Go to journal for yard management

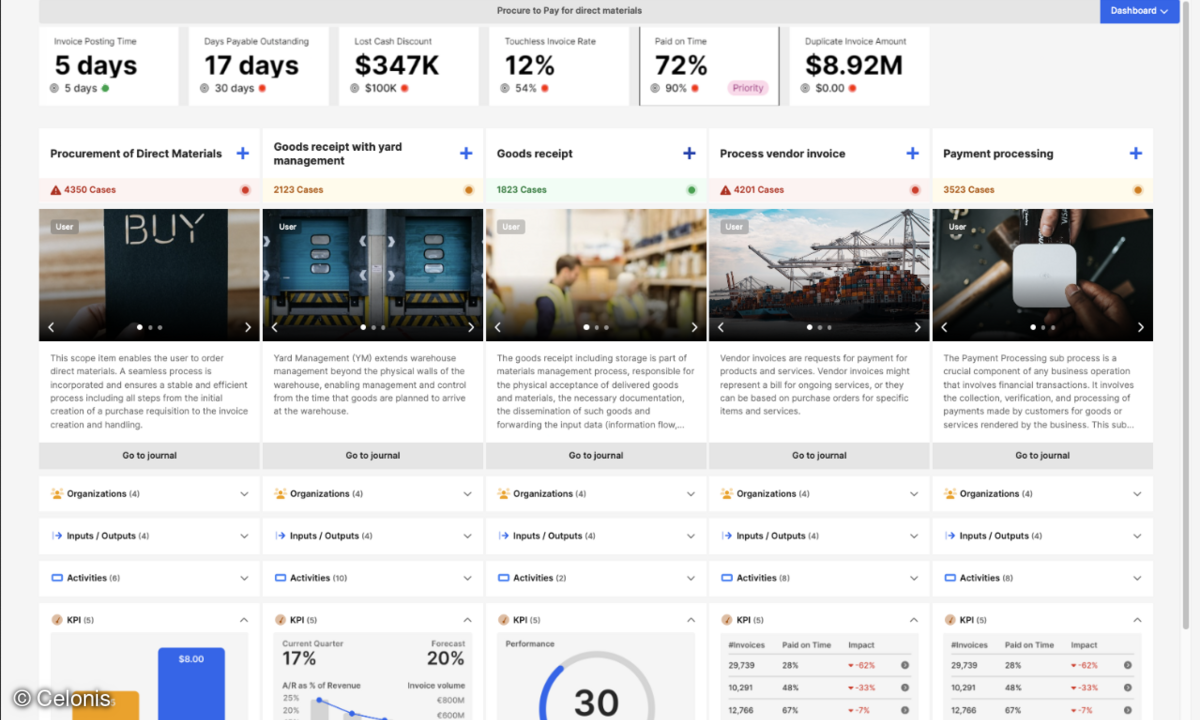click(372, 456)
